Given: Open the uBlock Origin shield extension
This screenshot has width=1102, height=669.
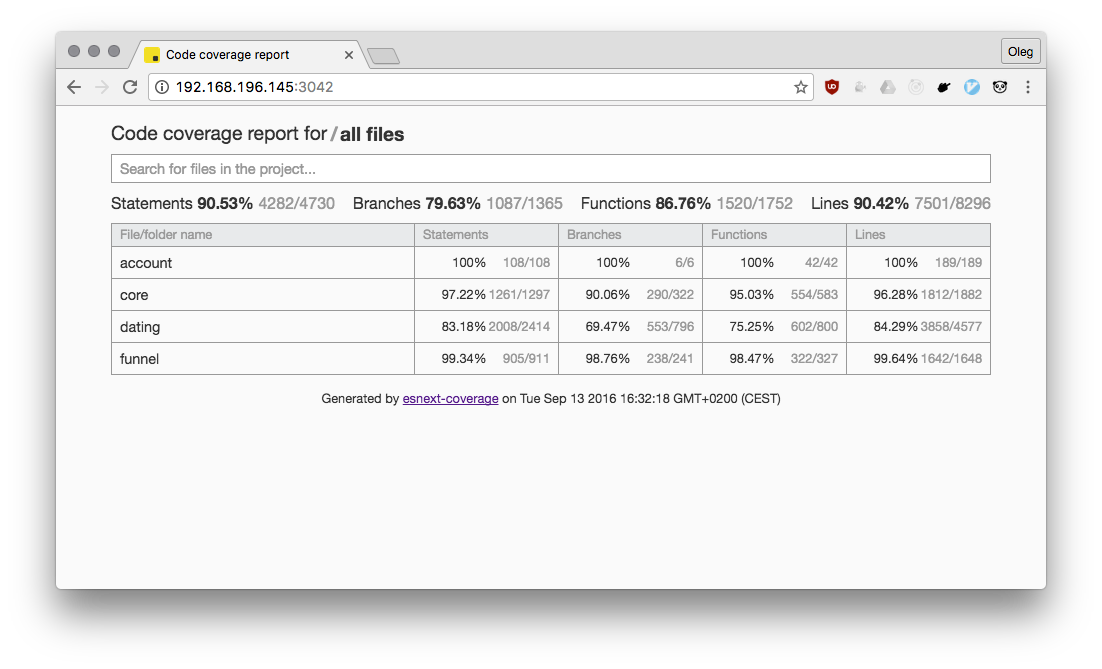Looking at the screenshot, I should coord(831,87).
